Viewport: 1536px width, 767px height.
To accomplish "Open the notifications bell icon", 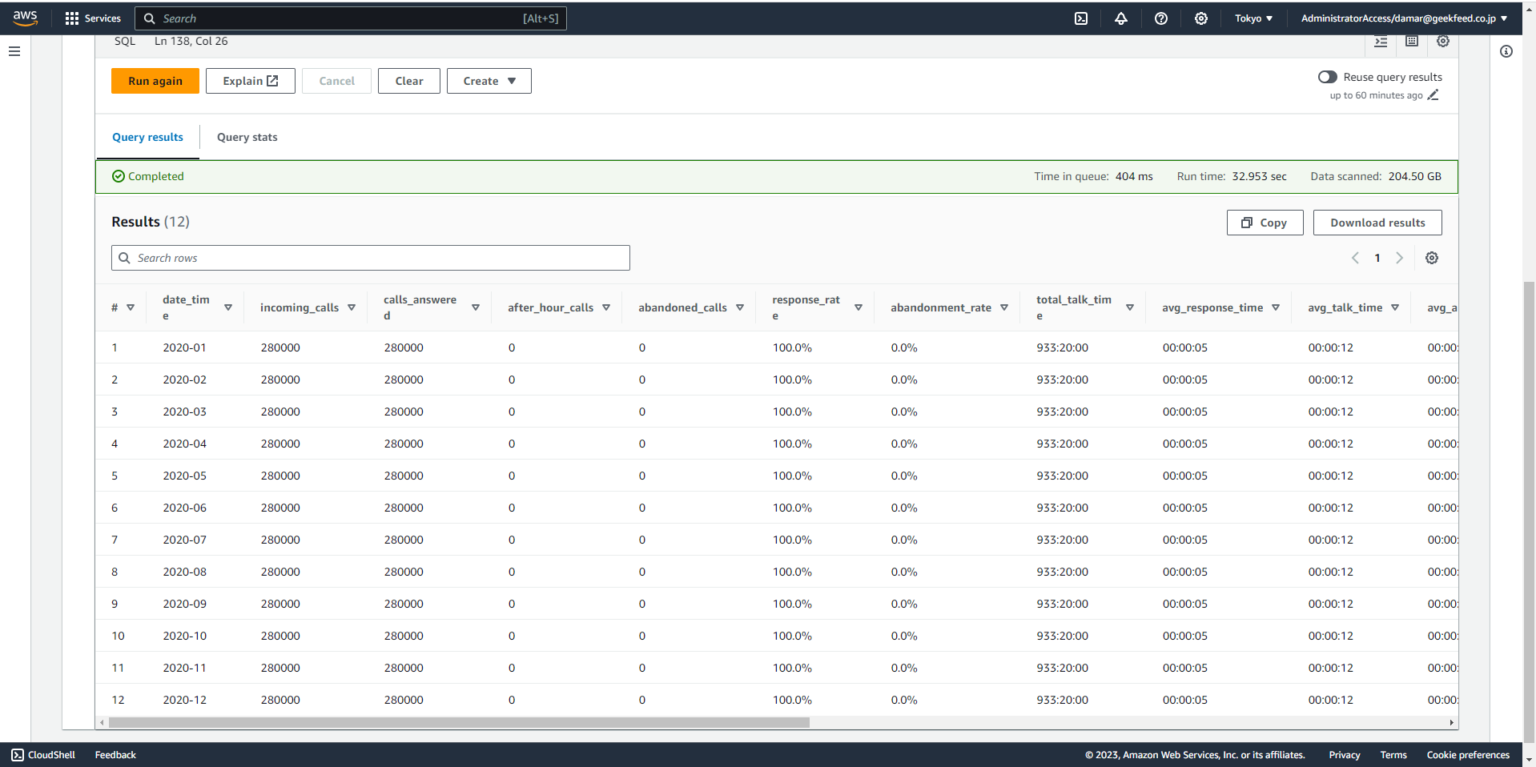I will click(x=1121, y=18).
